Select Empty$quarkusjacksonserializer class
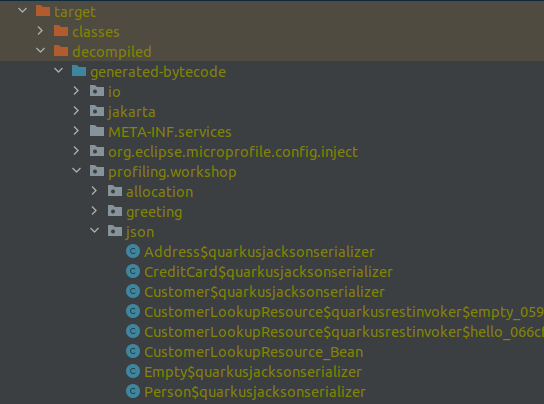Image resolution: width=544 pixels, height=404 pixels. click(253, 372)
